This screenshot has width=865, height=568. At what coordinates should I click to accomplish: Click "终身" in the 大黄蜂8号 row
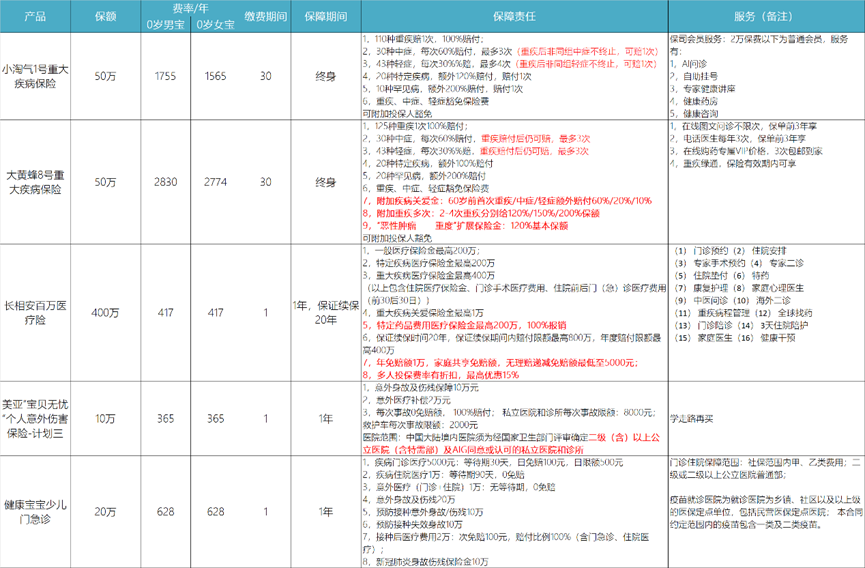click(x=326, y=182)
